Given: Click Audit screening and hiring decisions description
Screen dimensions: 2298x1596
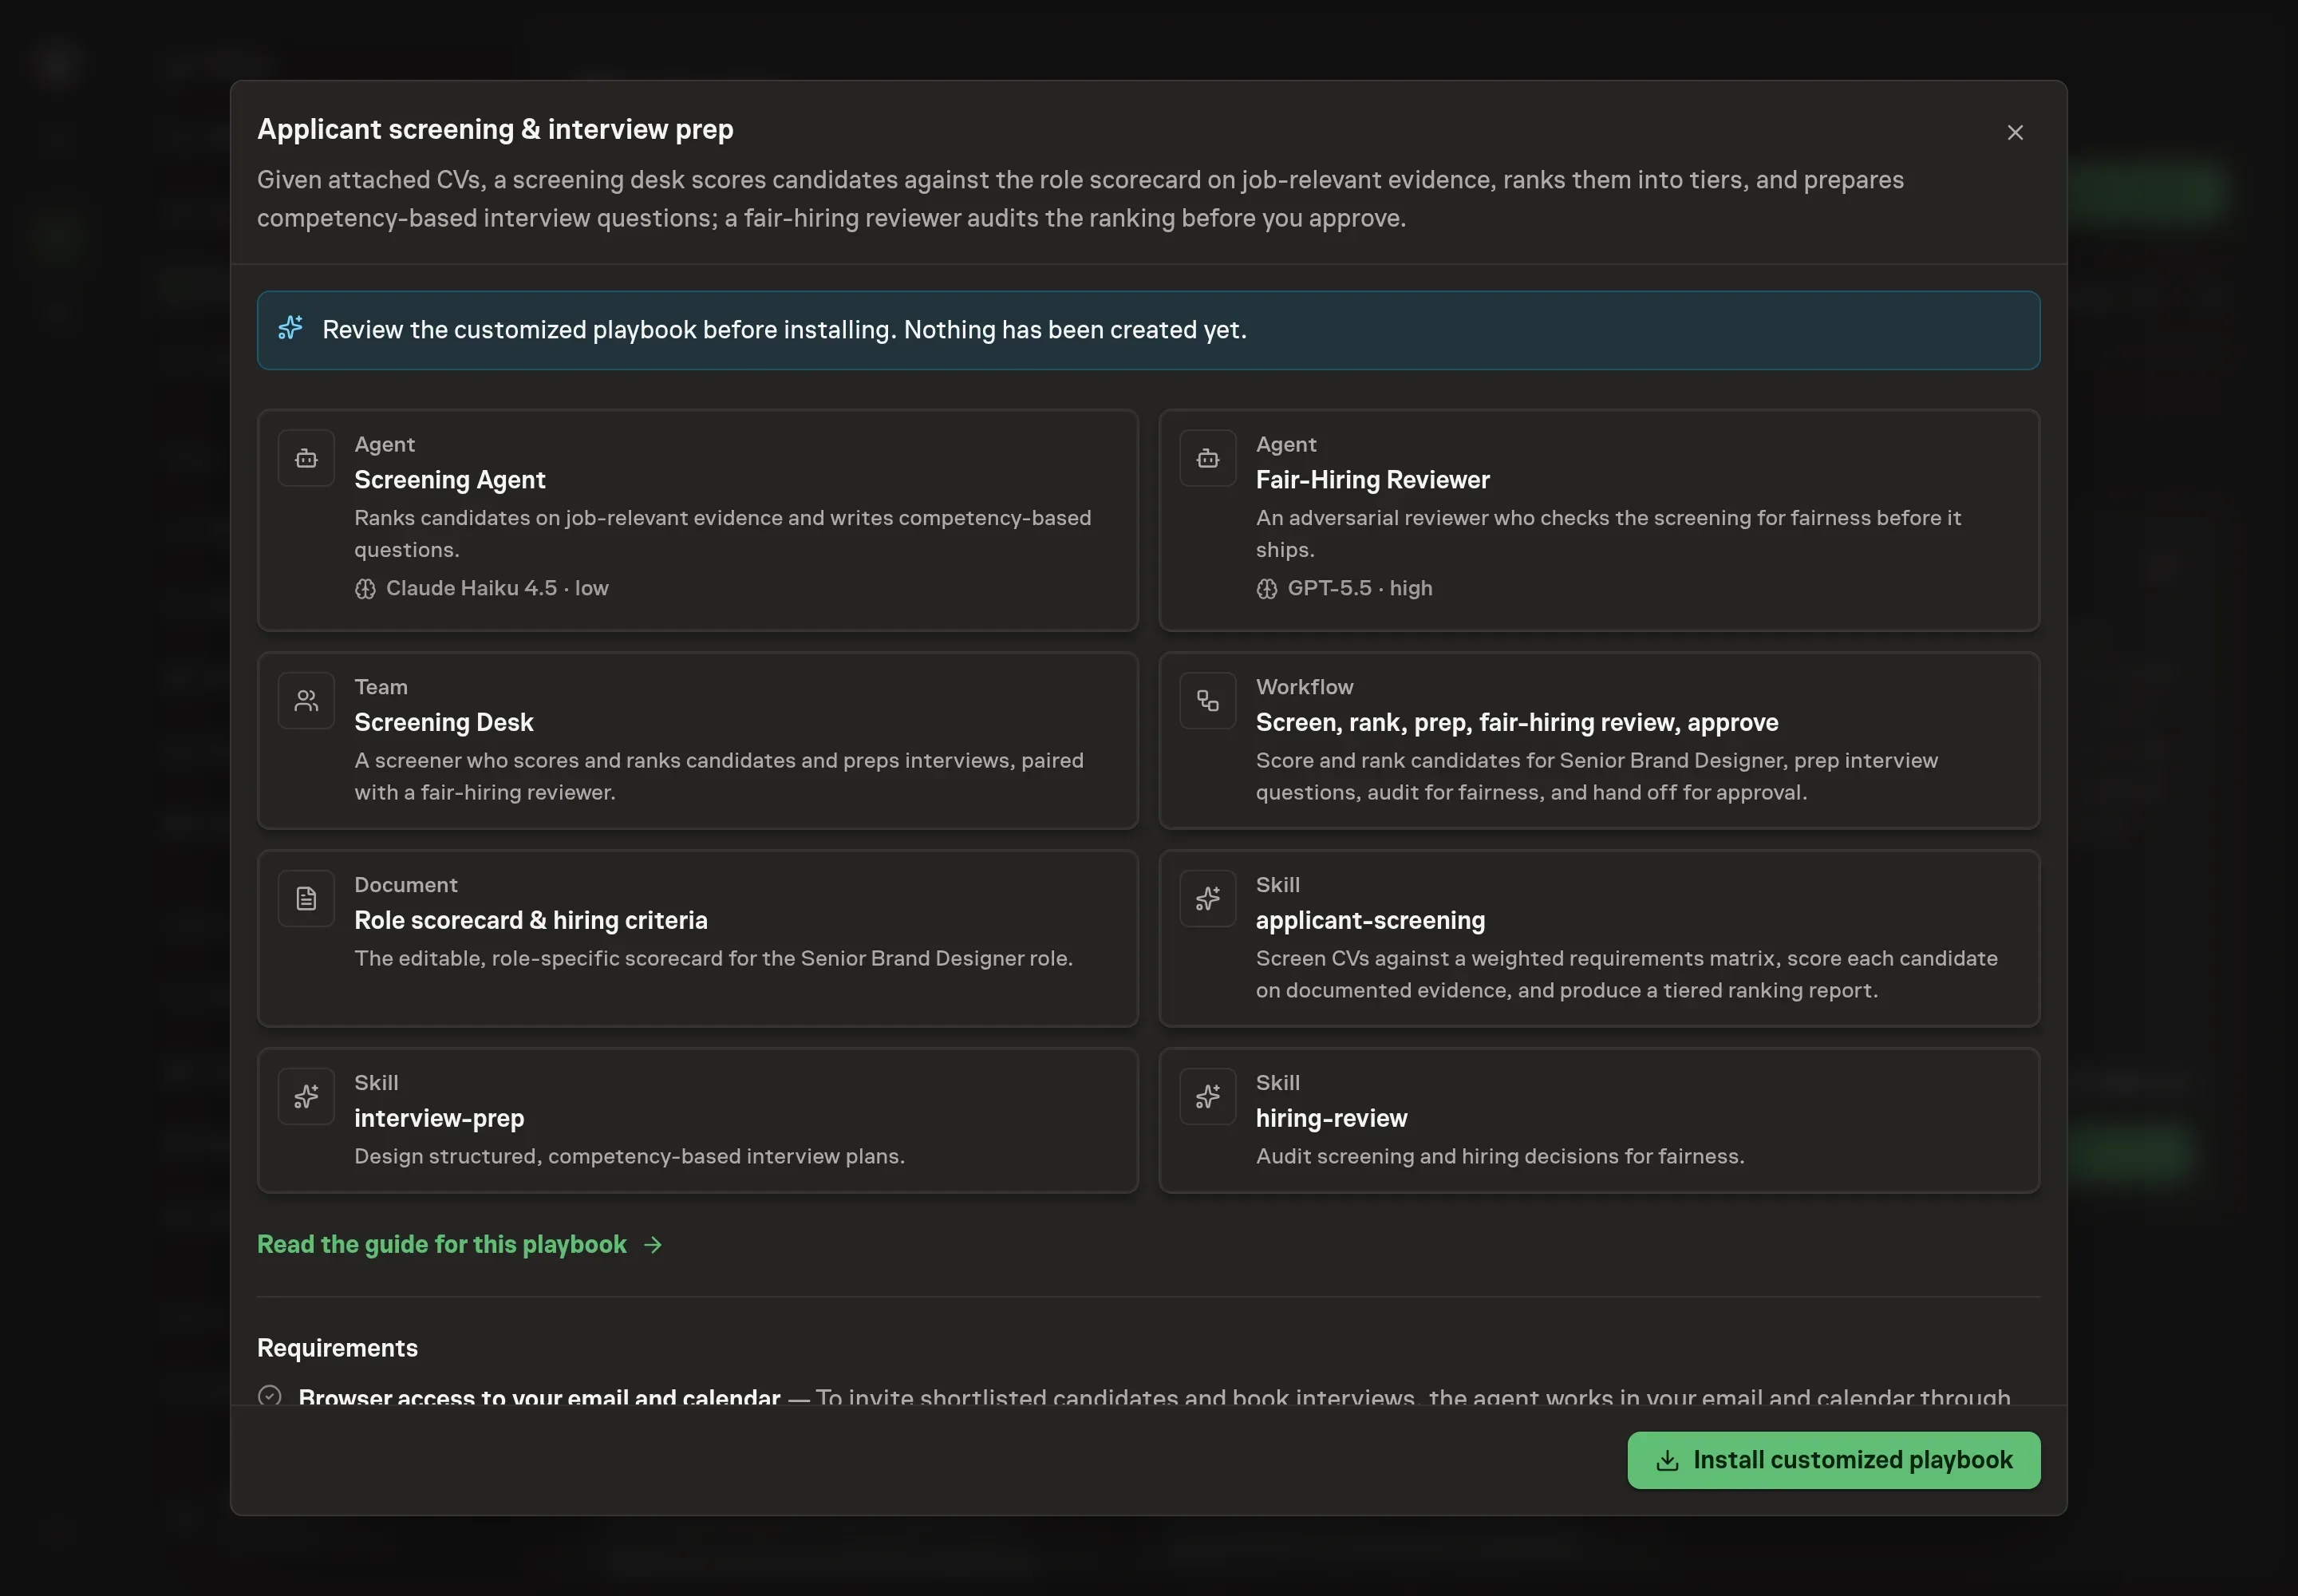Looking at the screenshot, I should click(x=1500, y=1157).
